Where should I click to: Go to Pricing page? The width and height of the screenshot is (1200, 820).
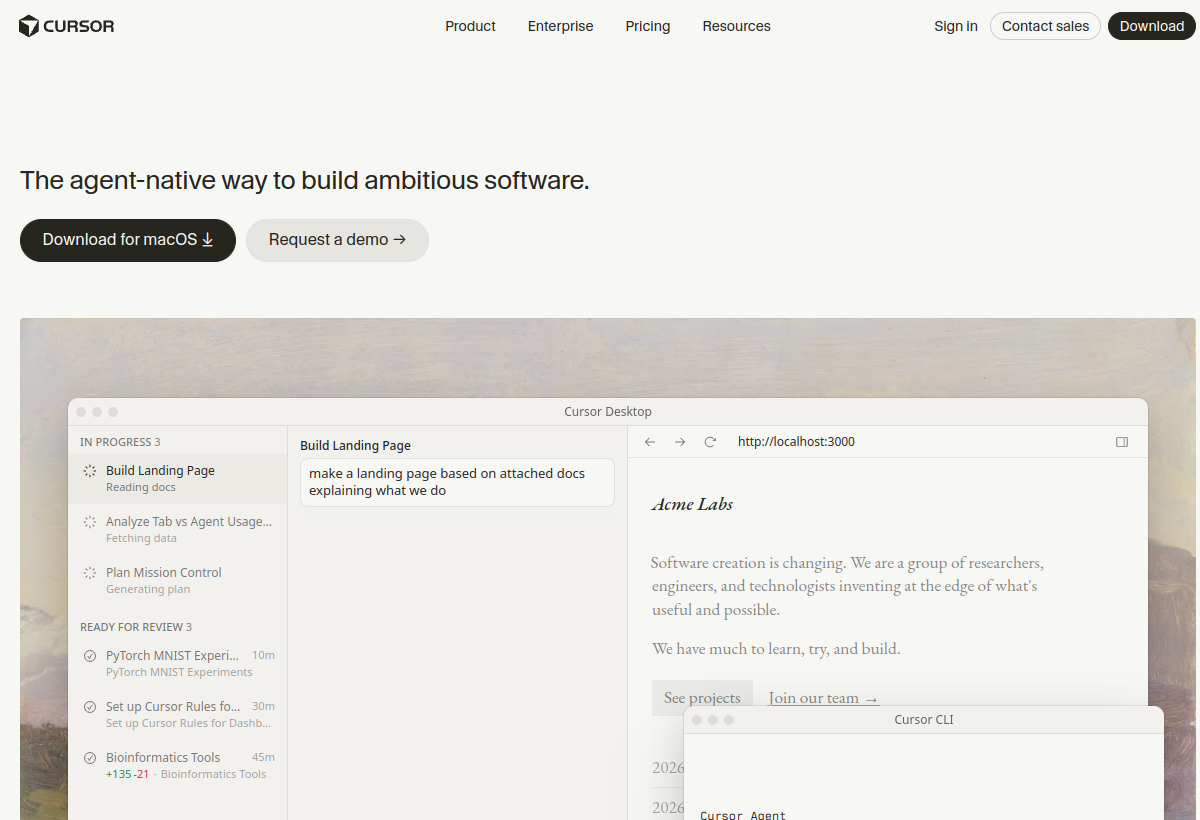click(x=648, y=26)
